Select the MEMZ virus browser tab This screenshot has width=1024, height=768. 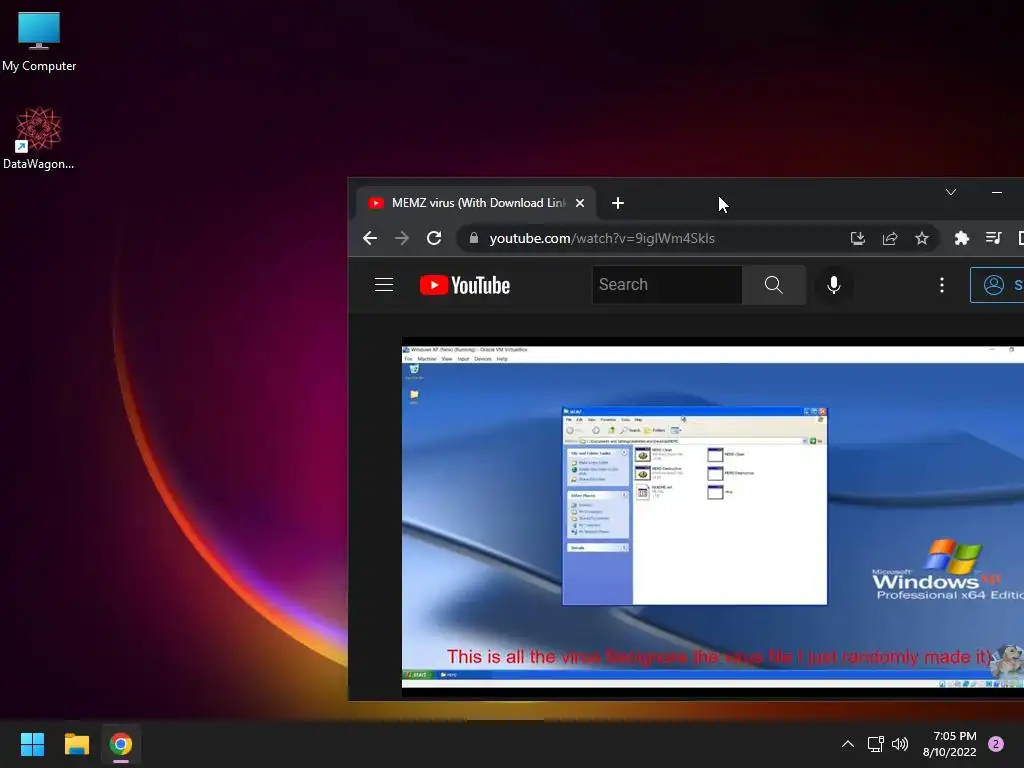(x=476, y=203)
